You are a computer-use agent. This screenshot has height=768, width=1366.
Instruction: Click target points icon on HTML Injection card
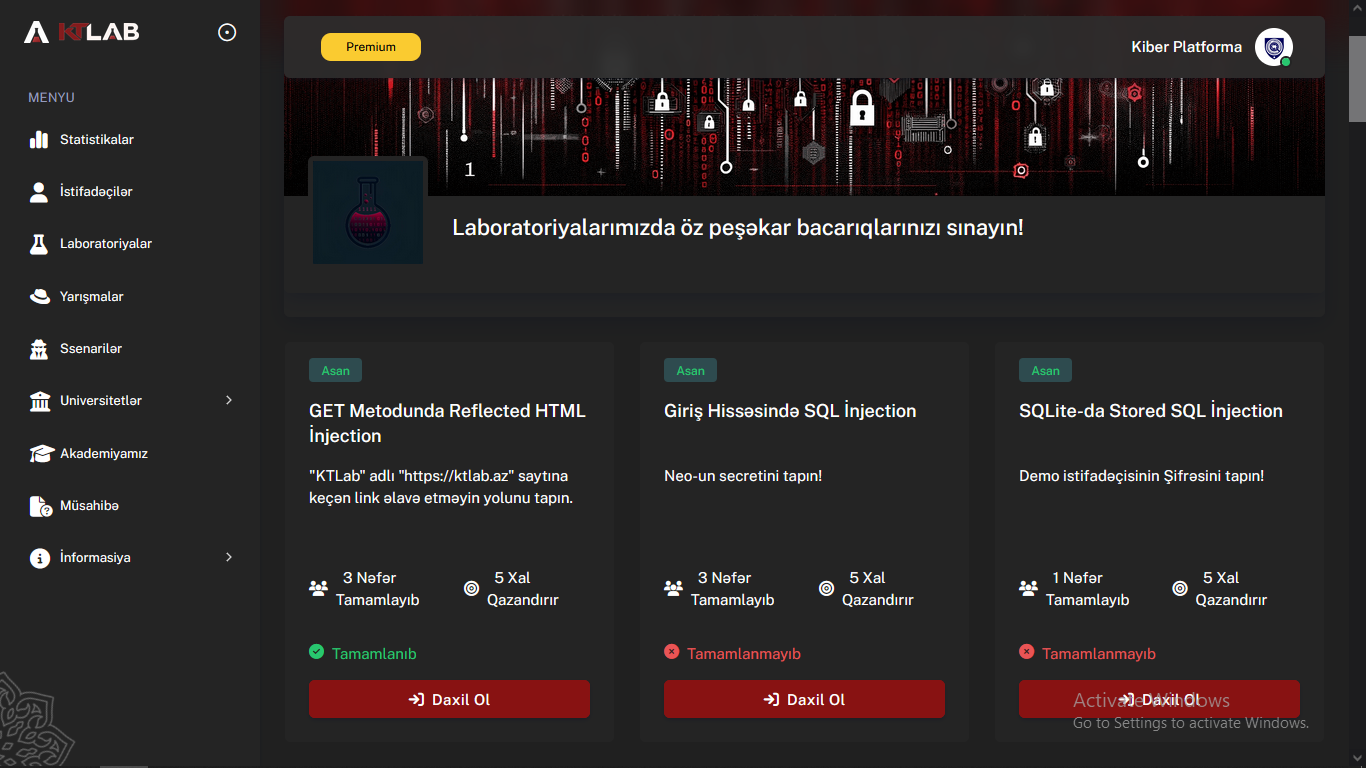tap(471, 589)
